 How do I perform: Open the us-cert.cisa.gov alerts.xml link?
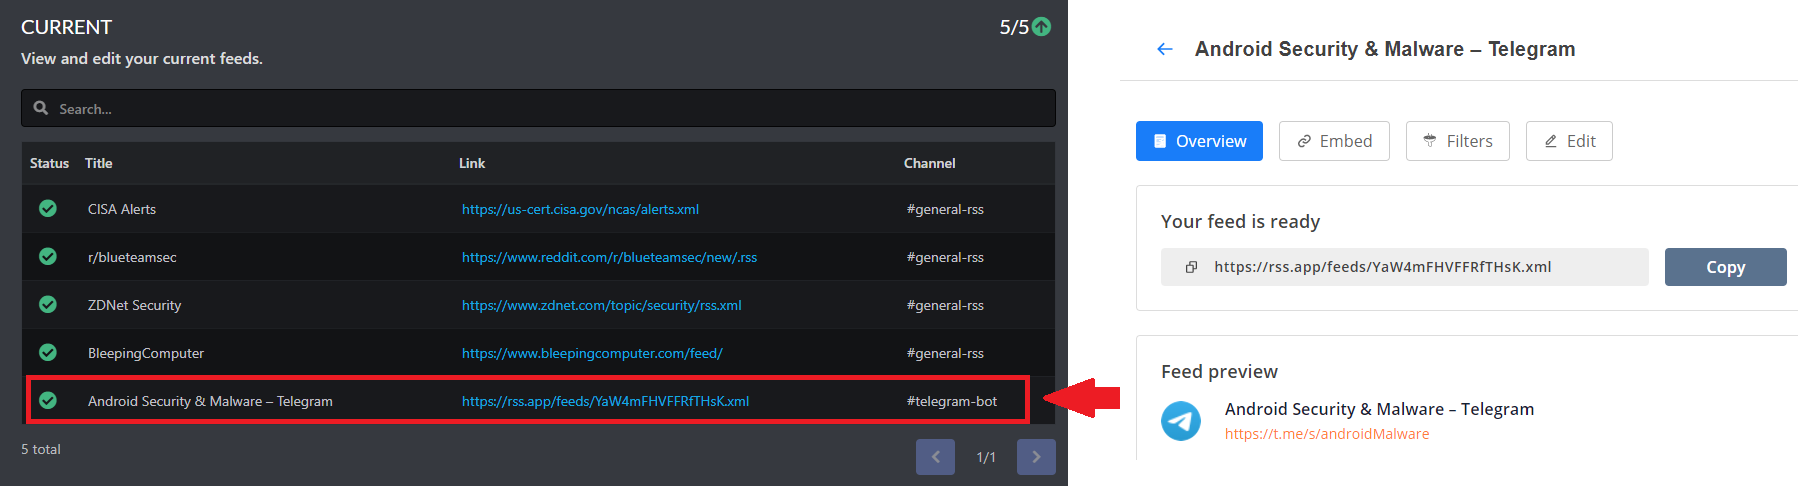point(580,209)
